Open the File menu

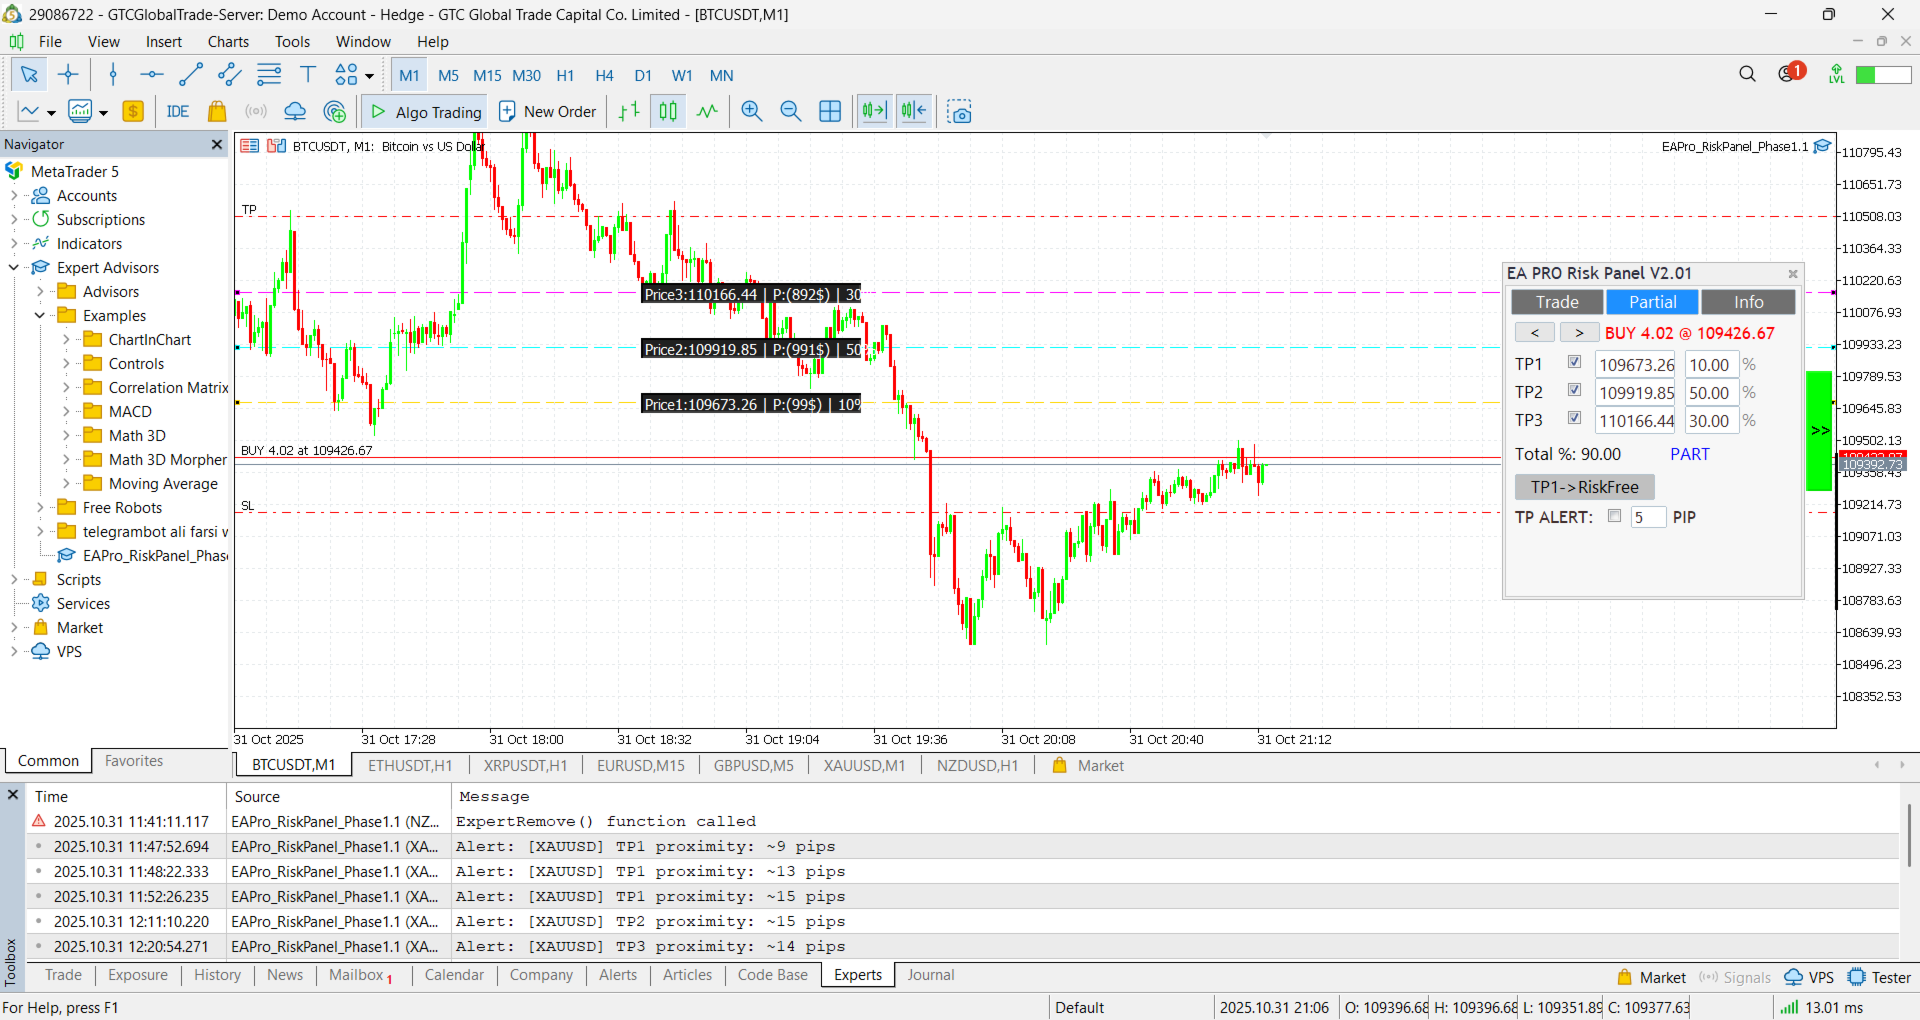coord(50,42)
